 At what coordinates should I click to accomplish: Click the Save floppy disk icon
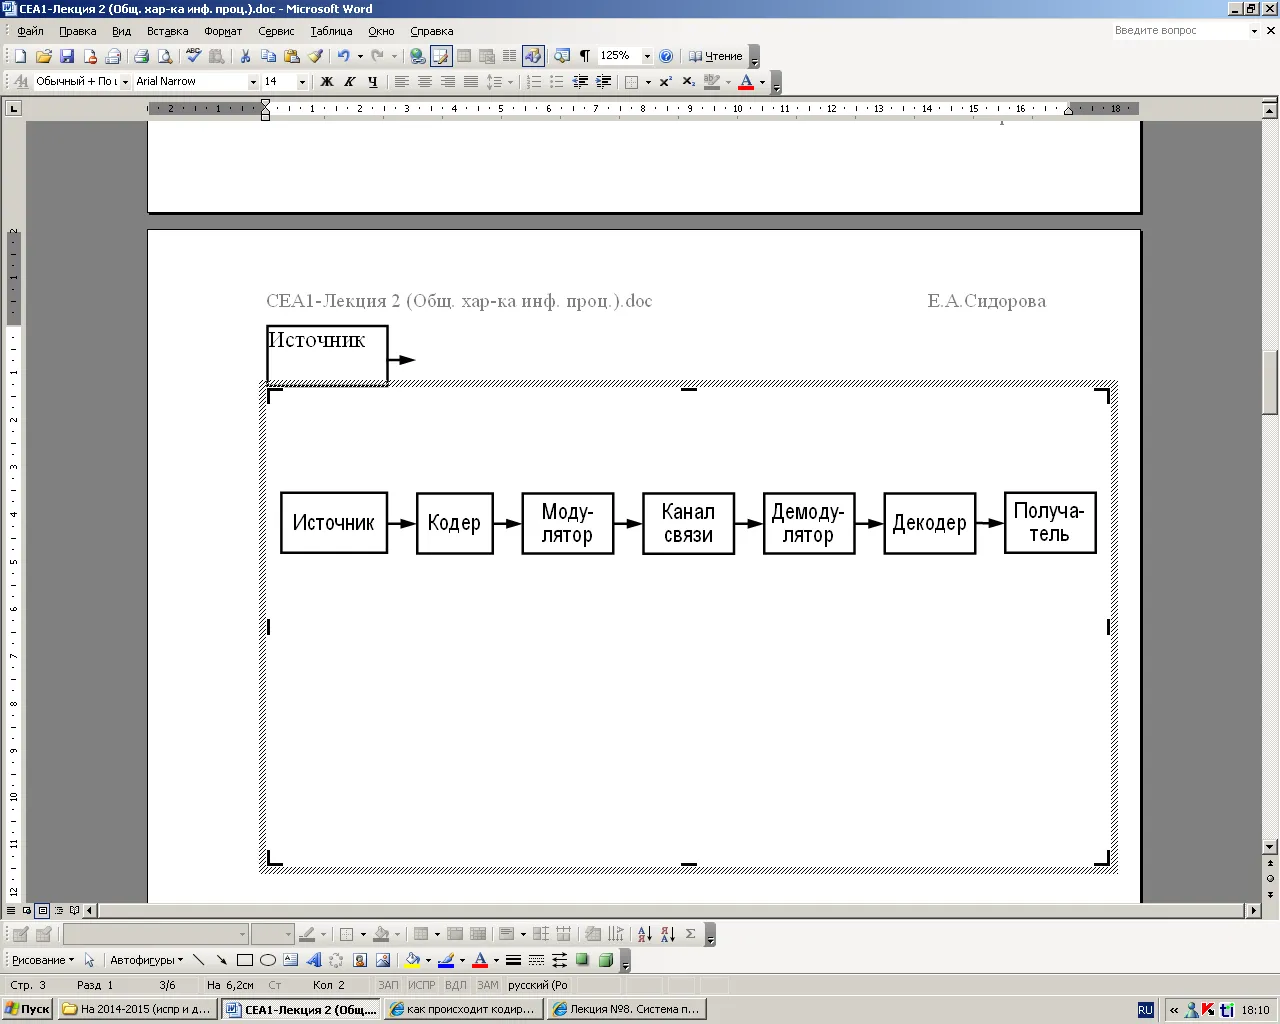tap(67, 56)
